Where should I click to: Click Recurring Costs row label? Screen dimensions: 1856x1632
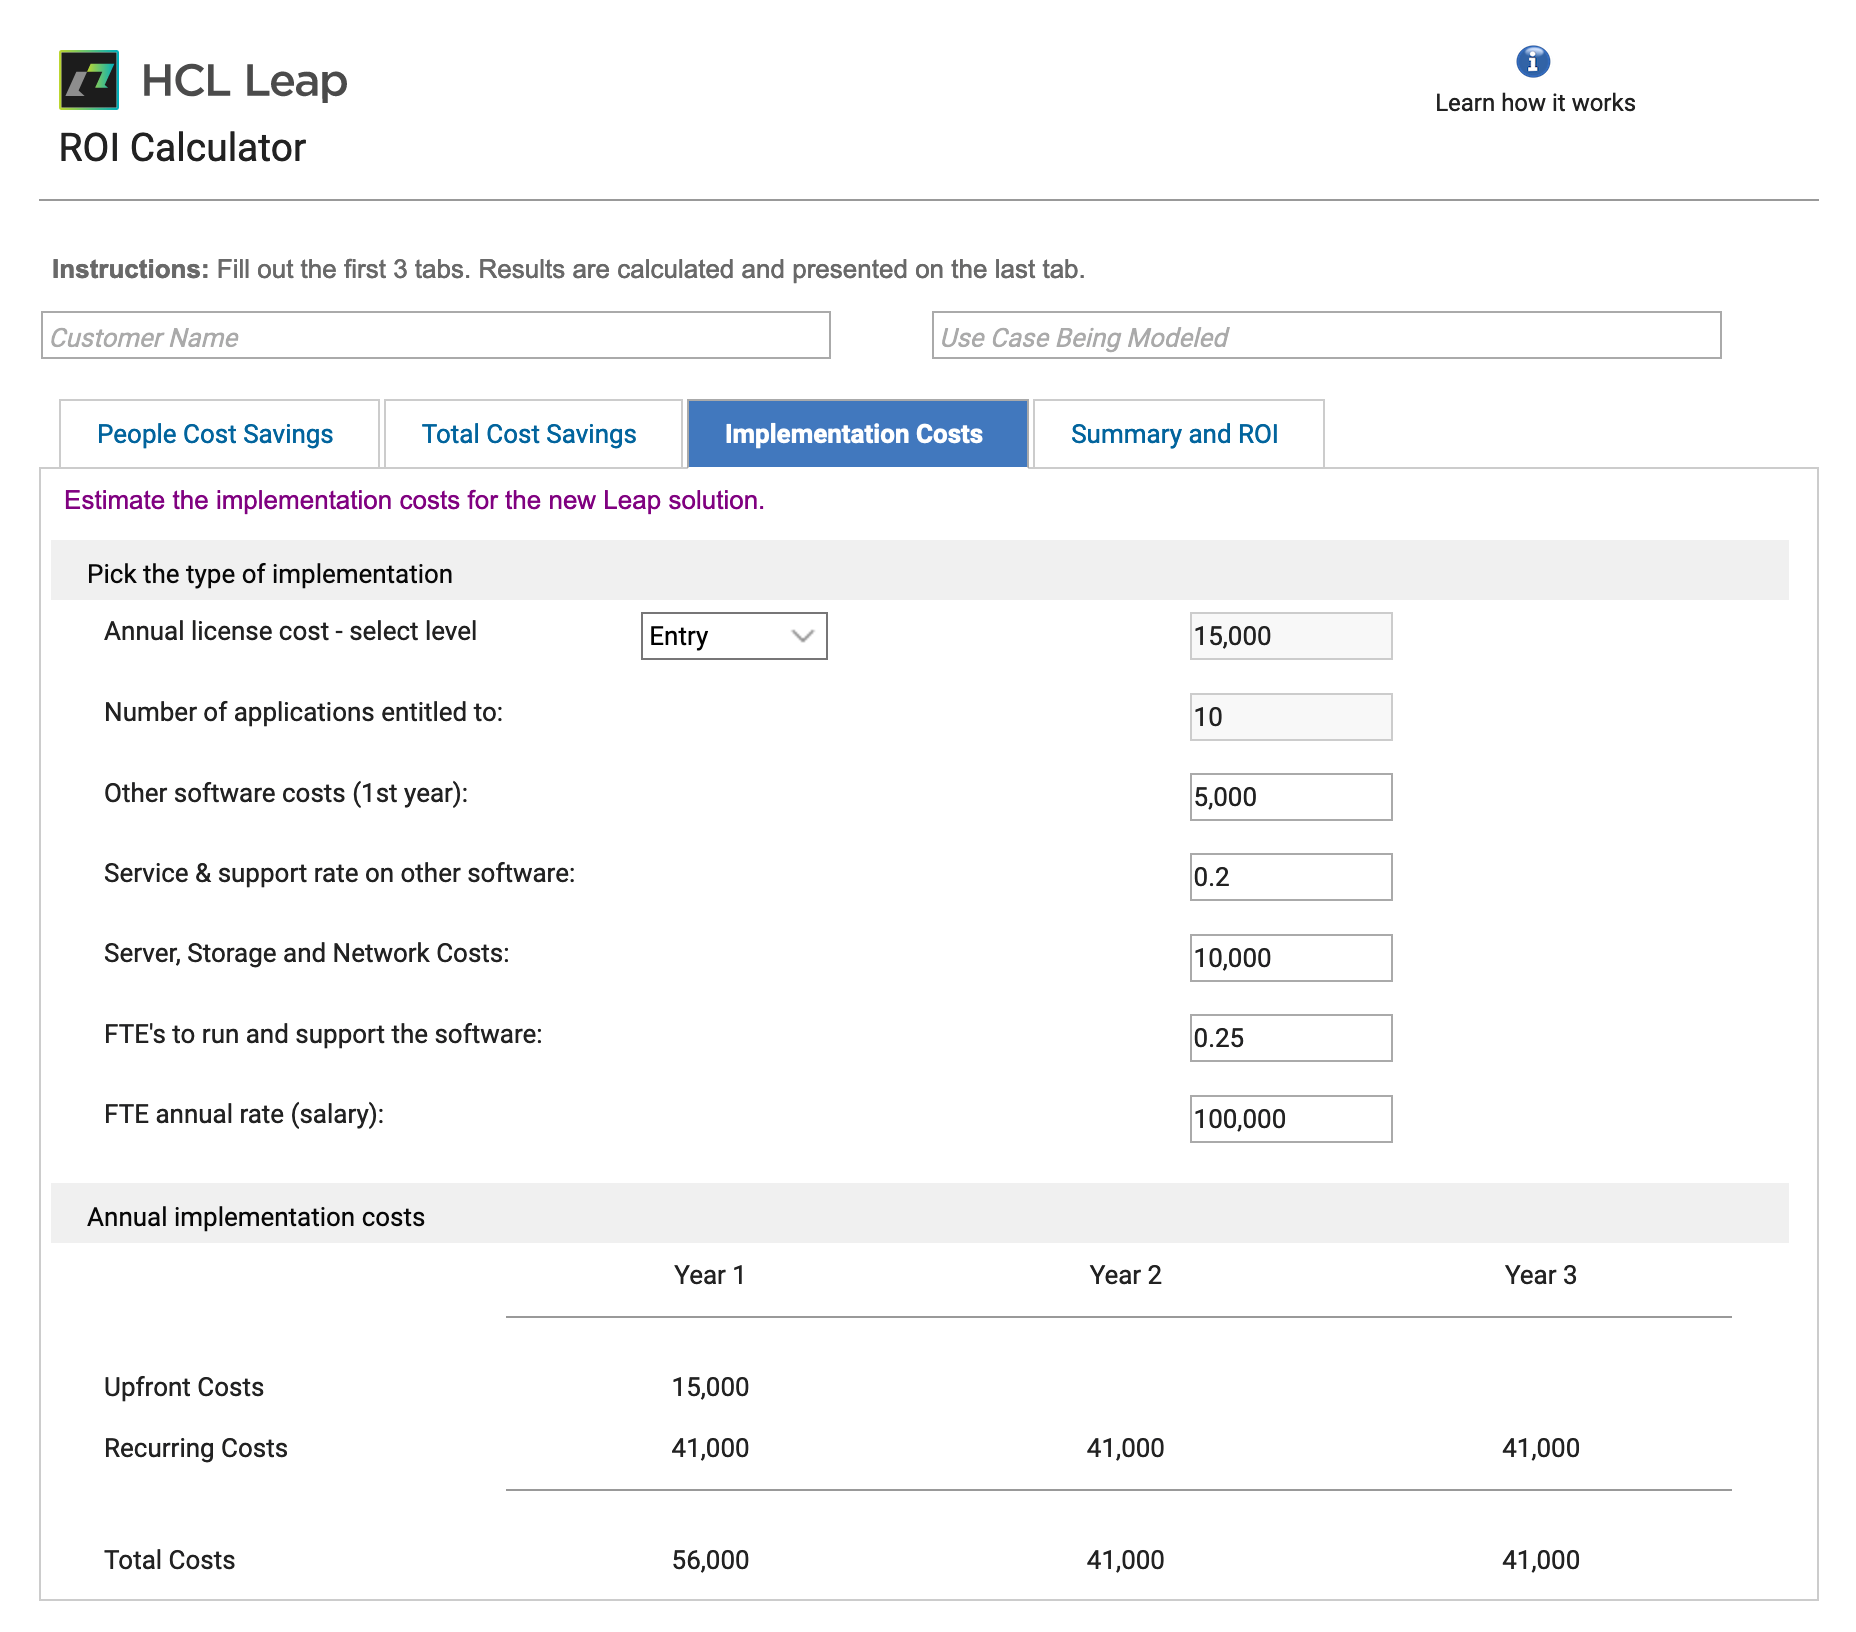[196, 1448]
